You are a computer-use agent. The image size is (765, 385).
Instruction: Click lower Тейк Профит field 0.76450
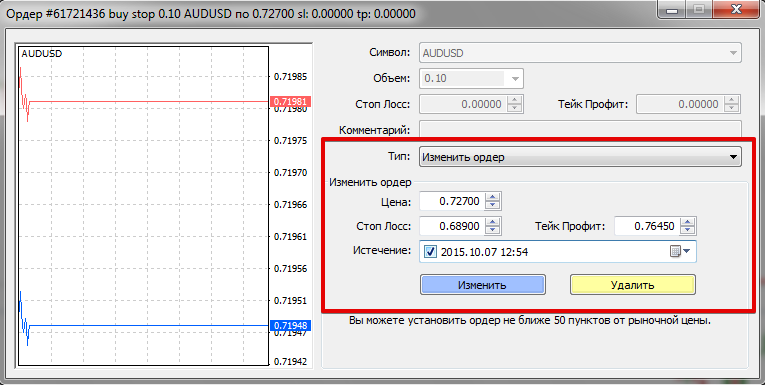pyautogui.click(x=647, y=226)
